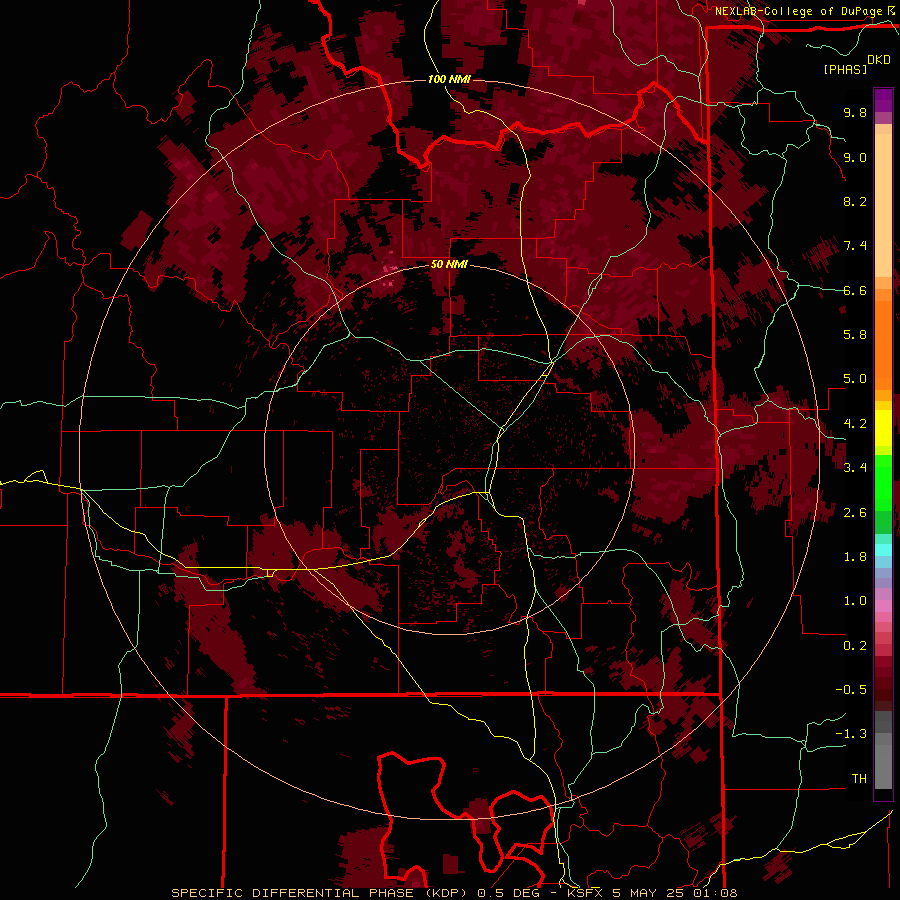Click the 0.2 scale value

[855, 646]
